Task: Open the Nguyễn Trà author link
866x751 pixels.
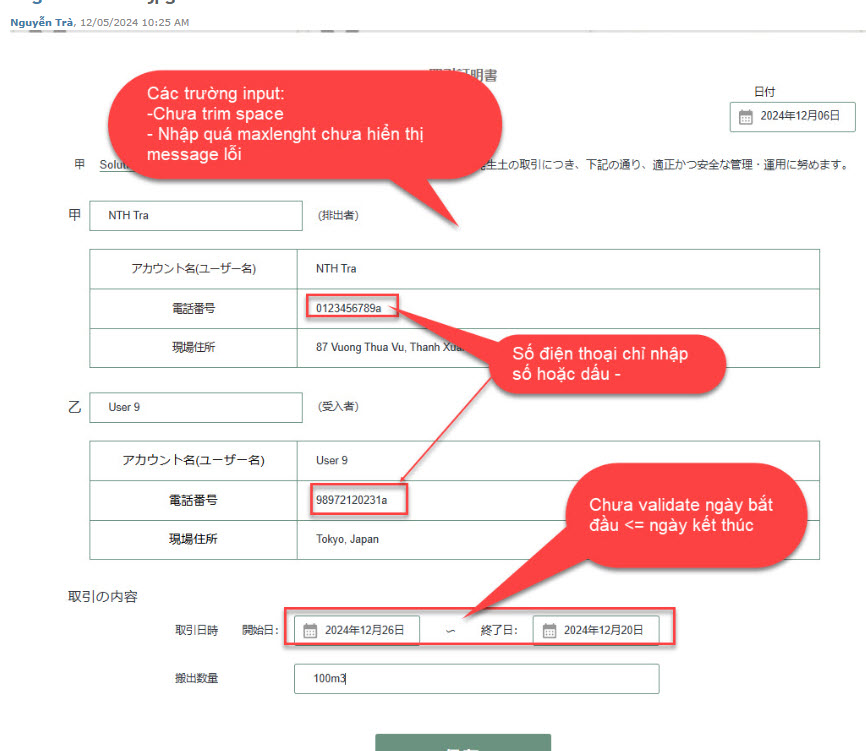Action: [41, 21]
